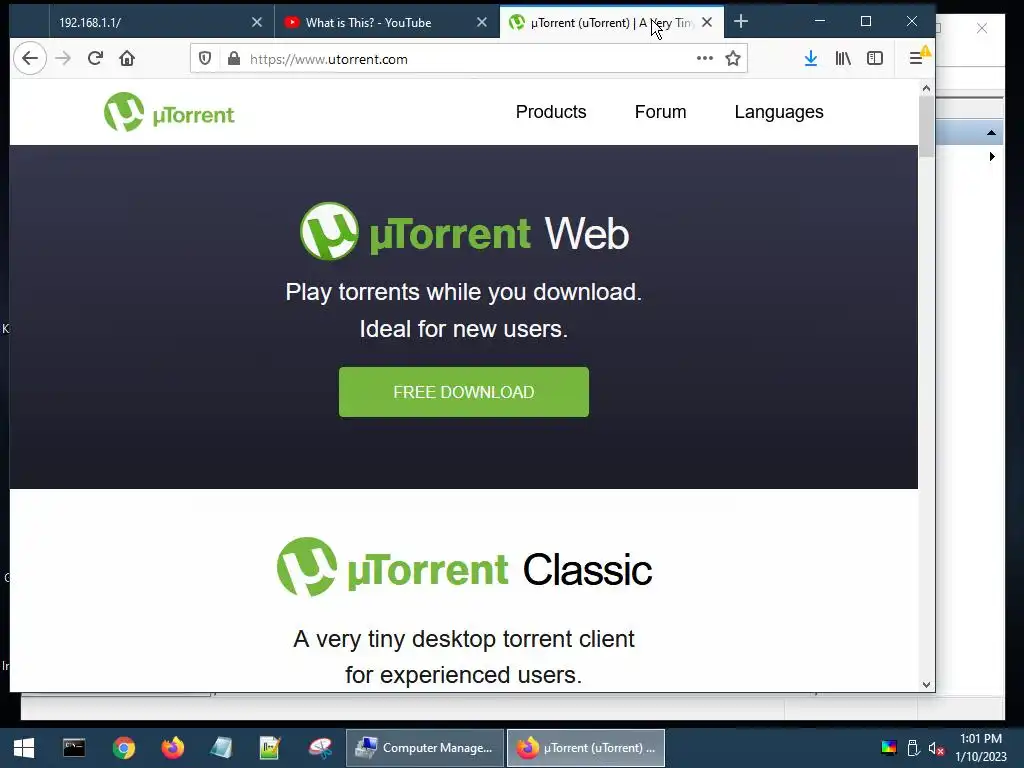This screenshot has height=768, width=1024.
Task: Click the µTorrent logo in header
Action: (169, 112)
